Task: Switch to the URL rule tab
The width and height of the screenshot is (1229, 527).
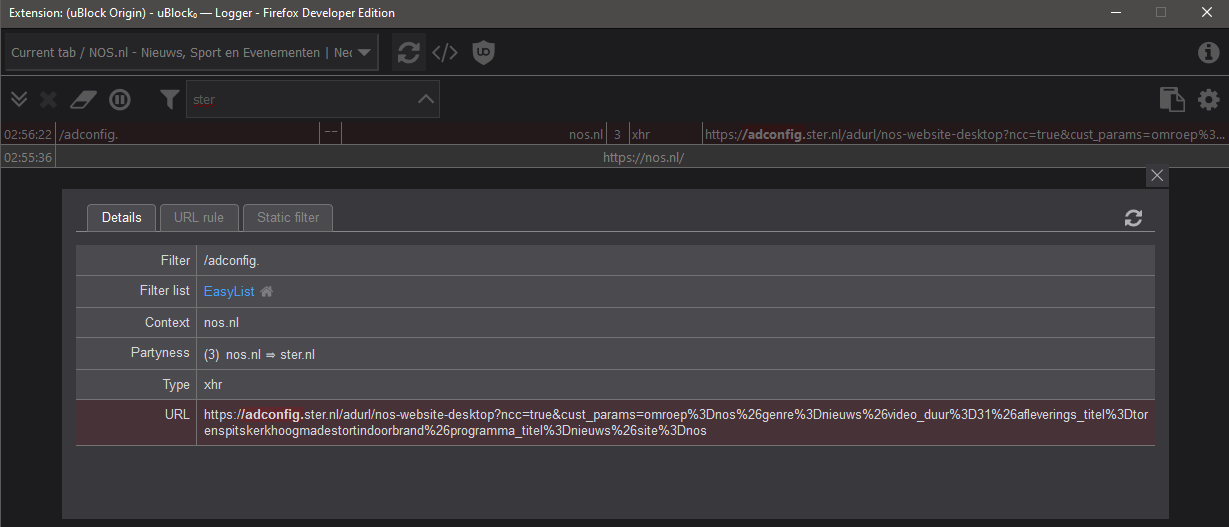Action: 199,217
